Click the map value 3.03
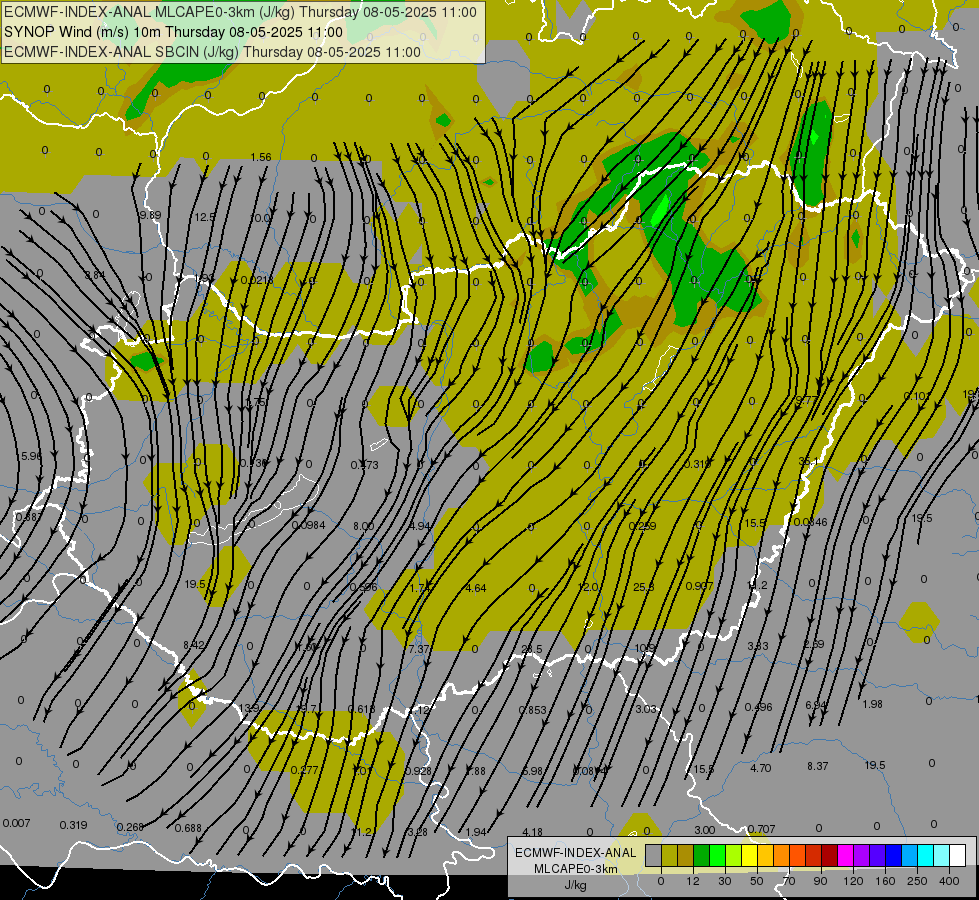979x900 pixels. (646, 710)
